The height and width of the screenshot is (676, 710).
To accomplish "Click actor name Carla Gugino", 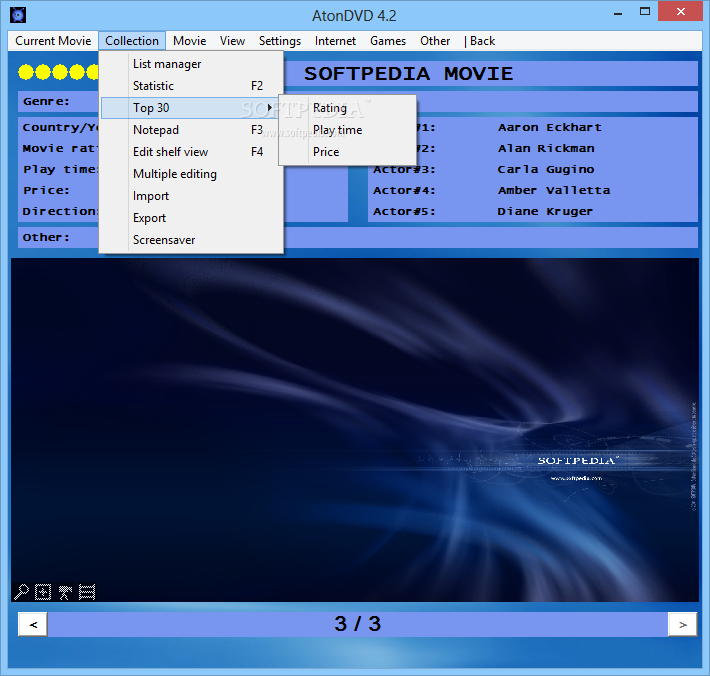I will [546, 169].
